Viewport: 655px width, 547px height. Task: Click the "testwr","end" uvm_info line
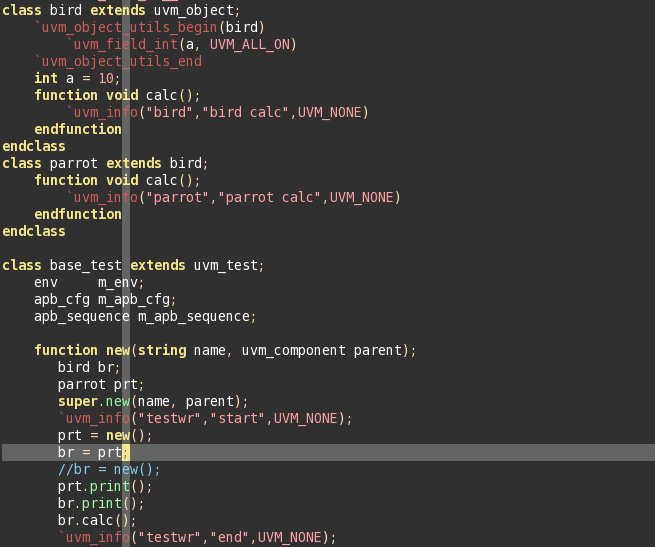pos(197,537)
